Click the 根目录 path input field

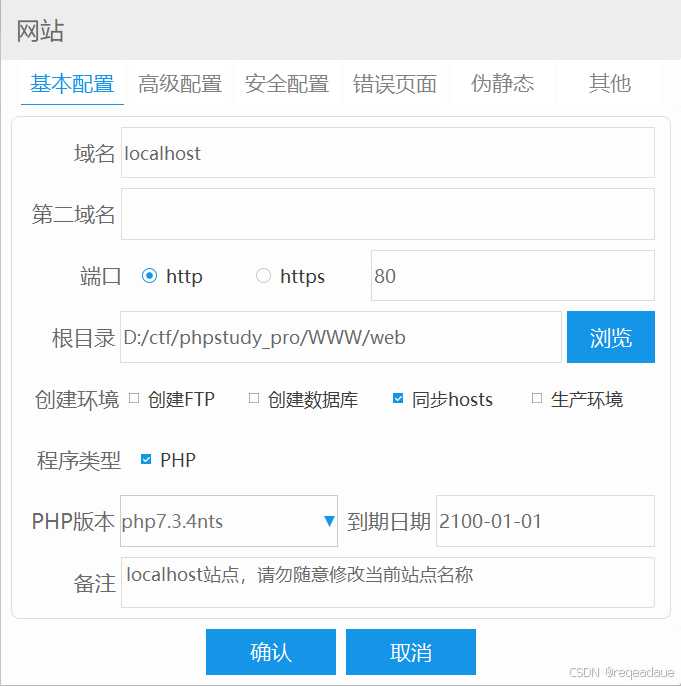tap(341, 337)
